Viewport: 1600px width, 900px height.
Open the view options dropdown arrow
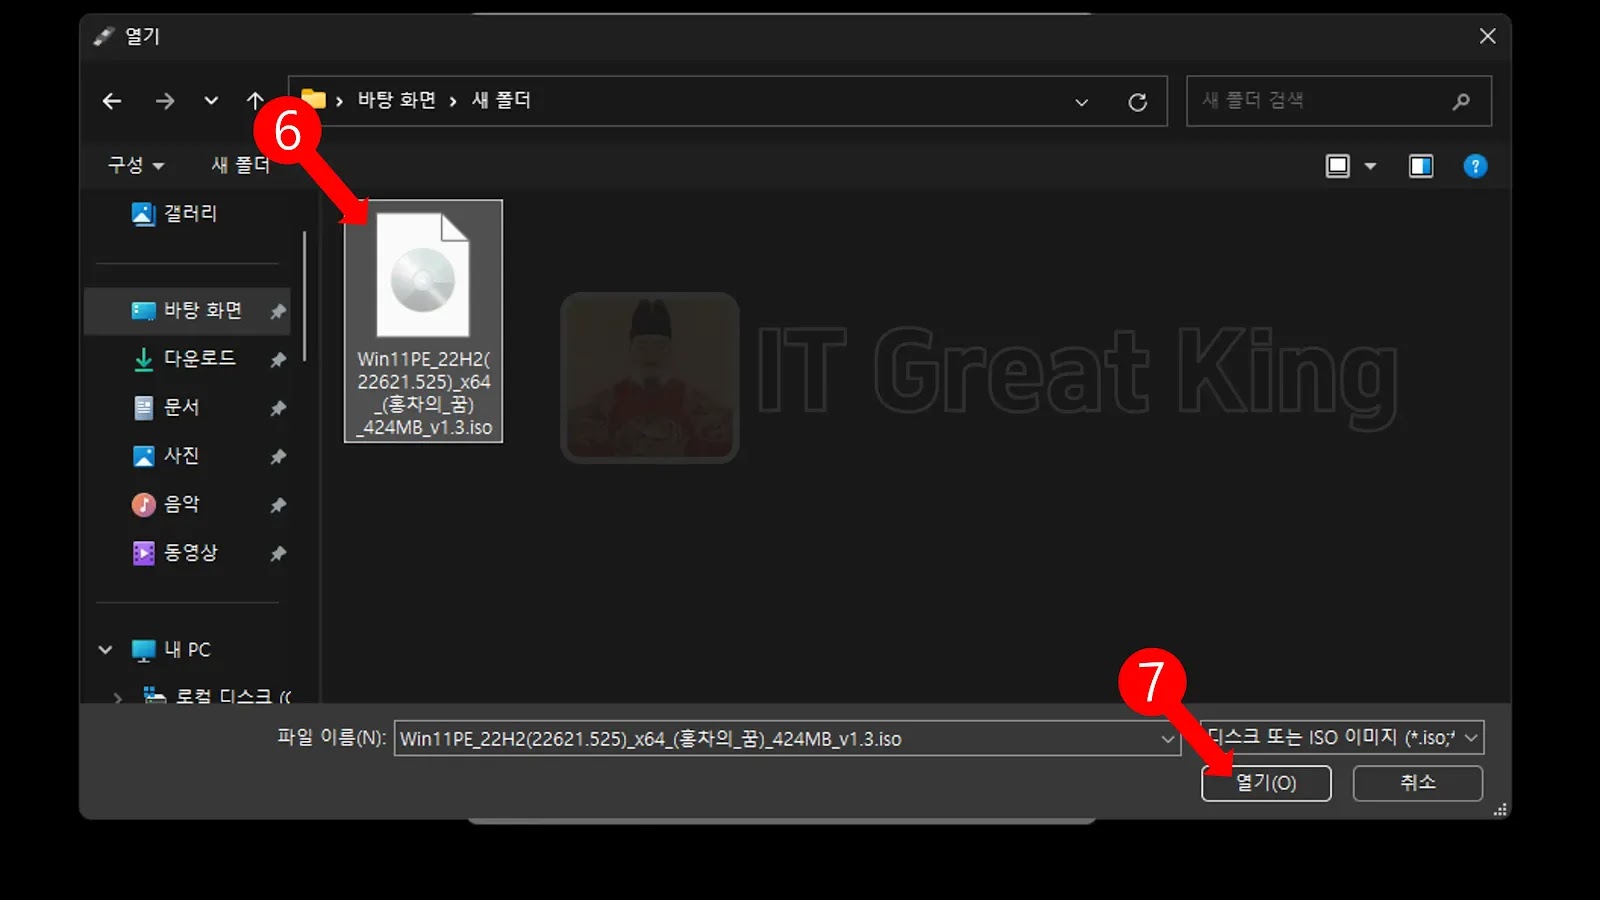[x=1370, y=166]
